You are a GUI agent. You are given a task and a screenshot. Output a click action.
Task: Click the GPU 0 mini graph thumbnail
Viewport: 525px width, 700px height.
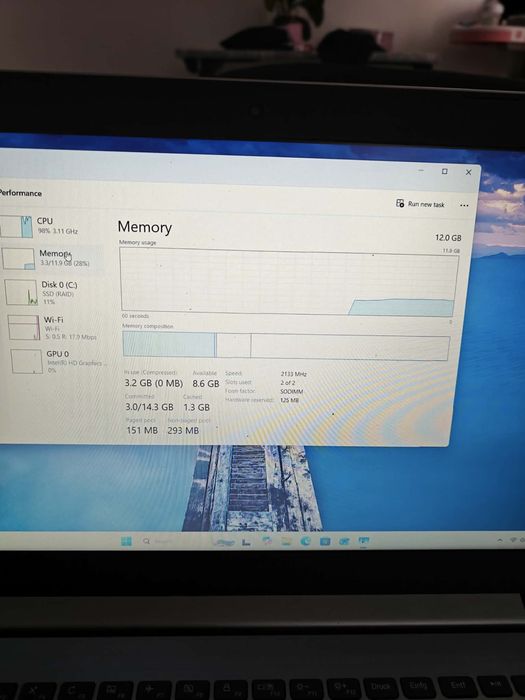click(27, 361)
